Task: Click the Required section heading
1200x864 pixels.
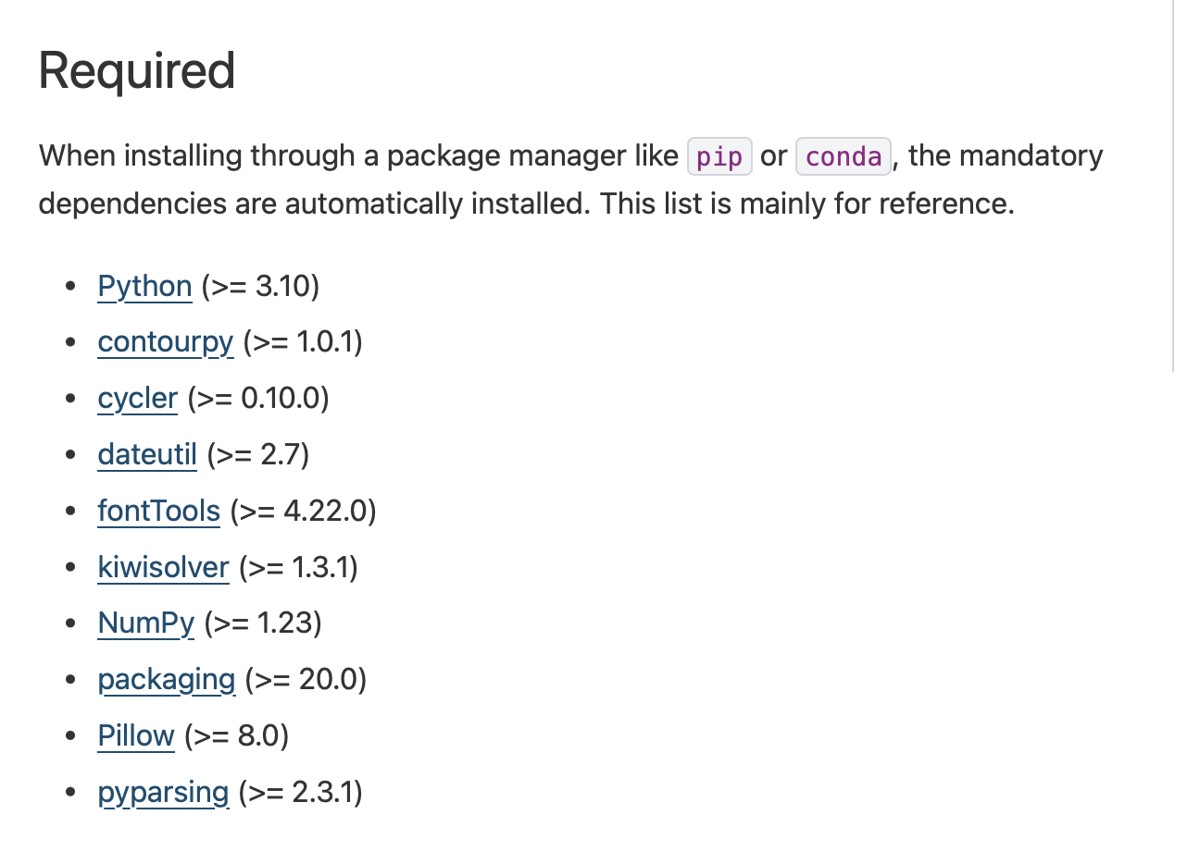Action: tap(137, 71)
